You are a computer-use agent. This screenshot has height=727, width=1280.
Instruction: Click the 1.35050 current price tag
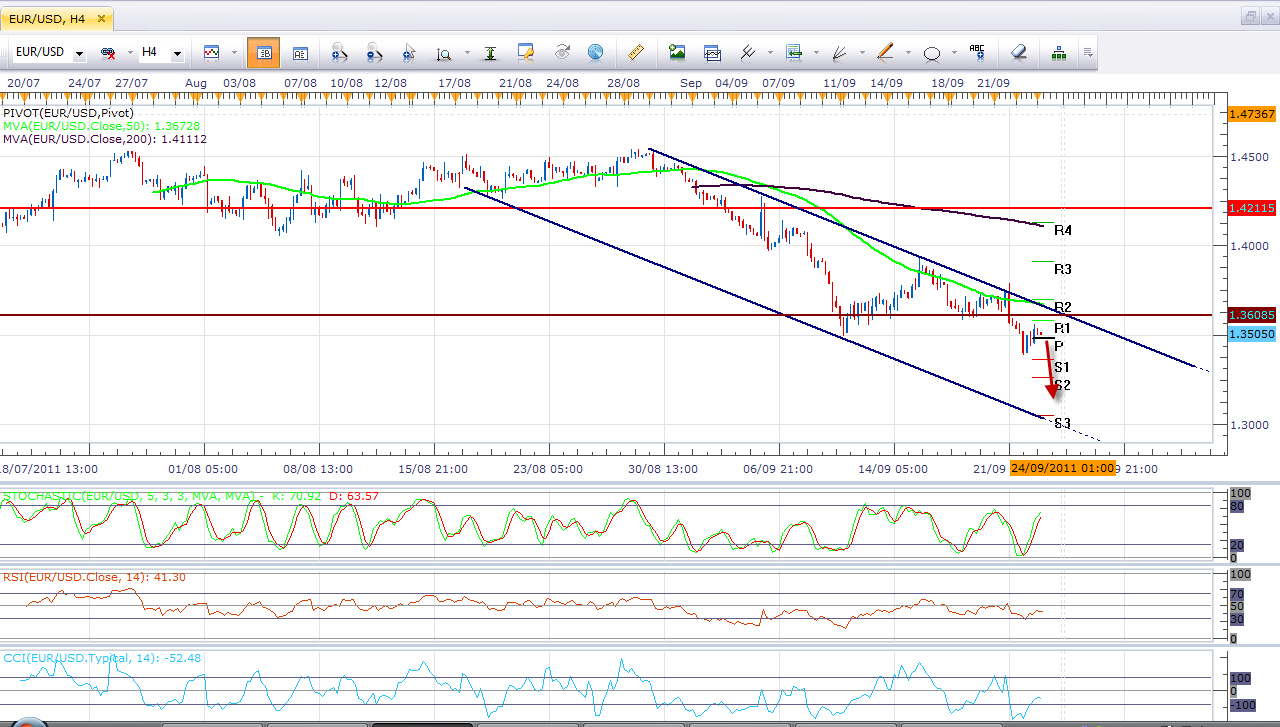[x=1250, y=334]
